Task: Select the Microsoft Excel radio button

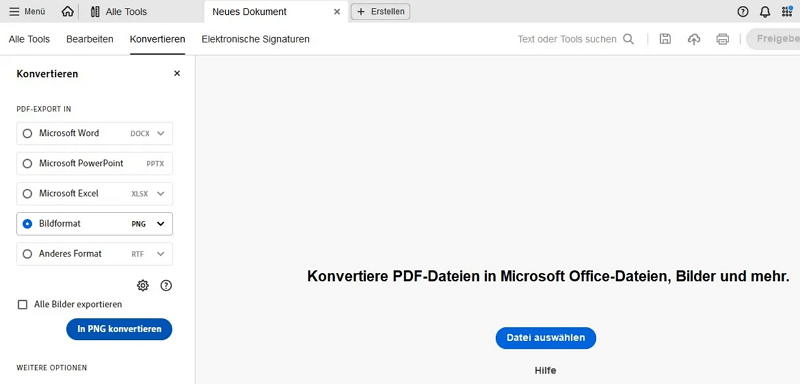Action: [x=28, y=194]
